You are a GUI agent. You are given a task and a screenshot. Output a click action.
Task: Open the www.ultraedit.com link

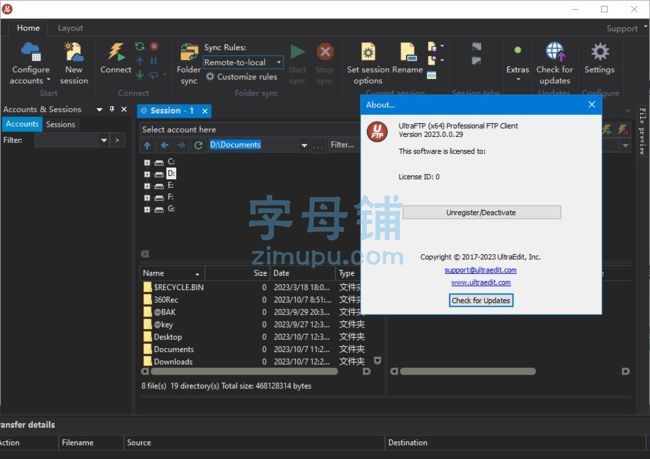click(x=481, y=282)
